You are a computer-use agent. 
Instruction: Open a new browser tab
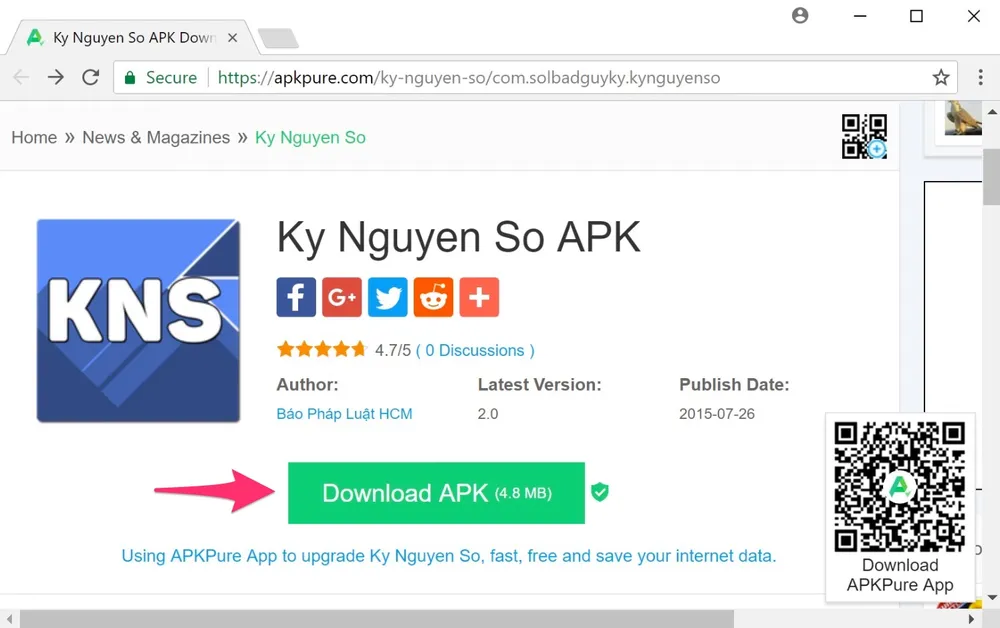[277, 38]
